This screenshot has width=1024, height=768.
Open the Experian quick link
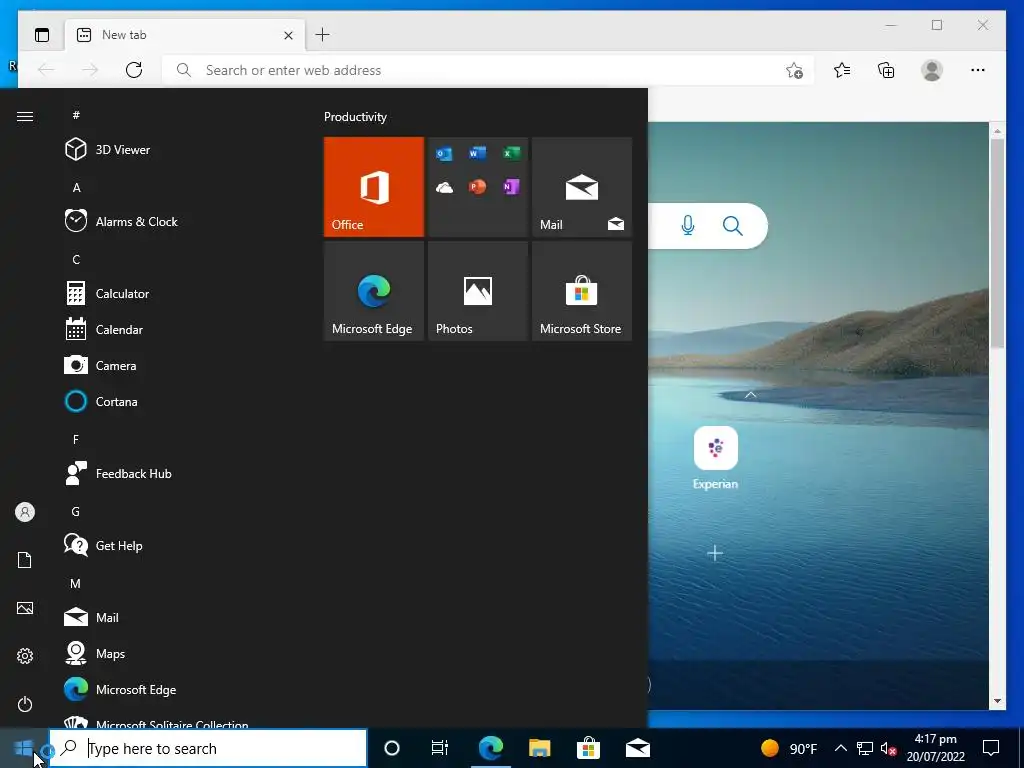click(716, 457)
